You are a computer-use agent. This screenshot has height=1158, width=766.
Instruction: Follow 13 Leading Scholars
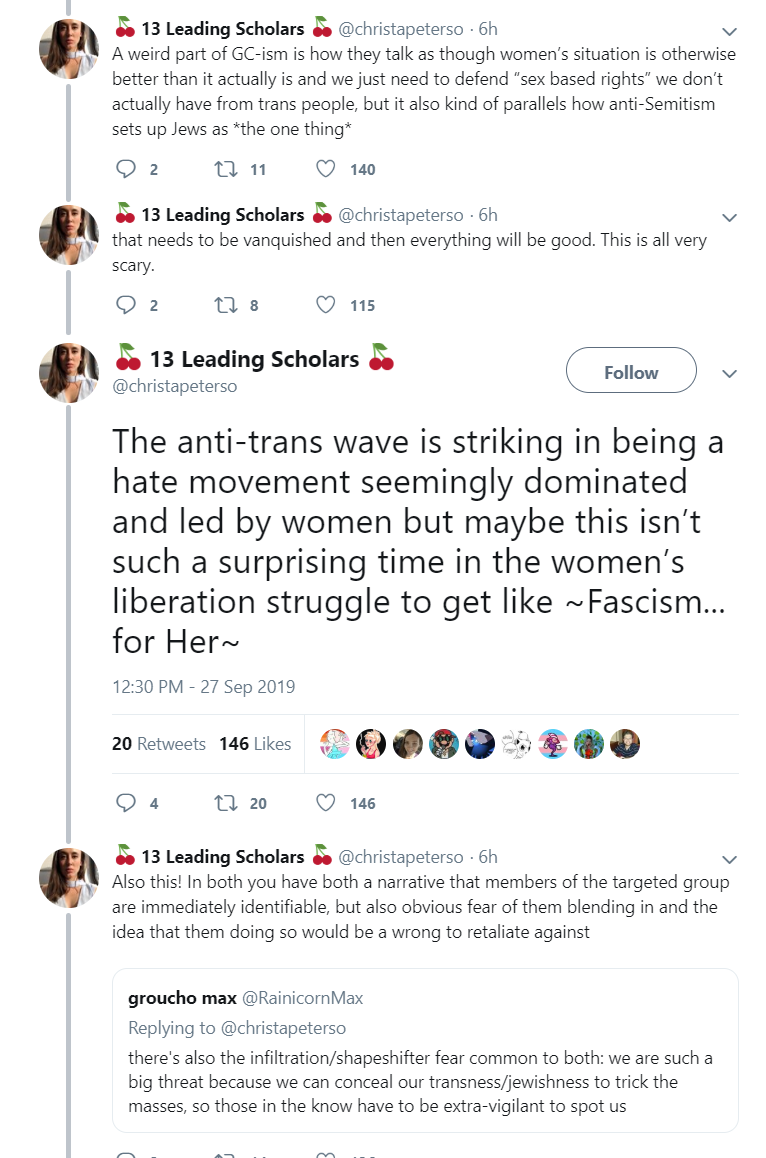pyautogui.click(x=631, y=370)
